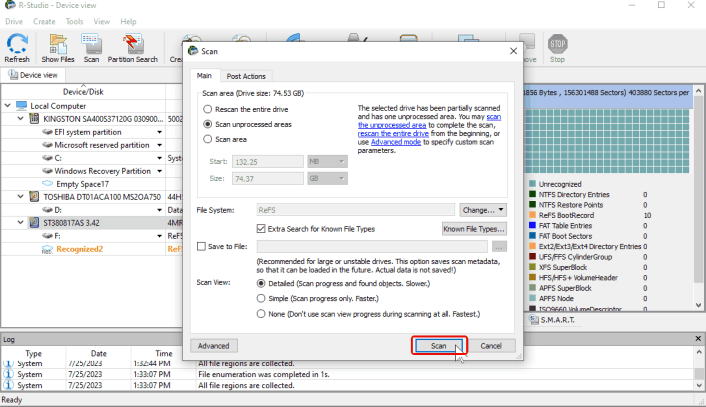The image size is (706, 407).
Task: Click the Log panel scrollbar down arrow
Action: click(x=698, y=385)
